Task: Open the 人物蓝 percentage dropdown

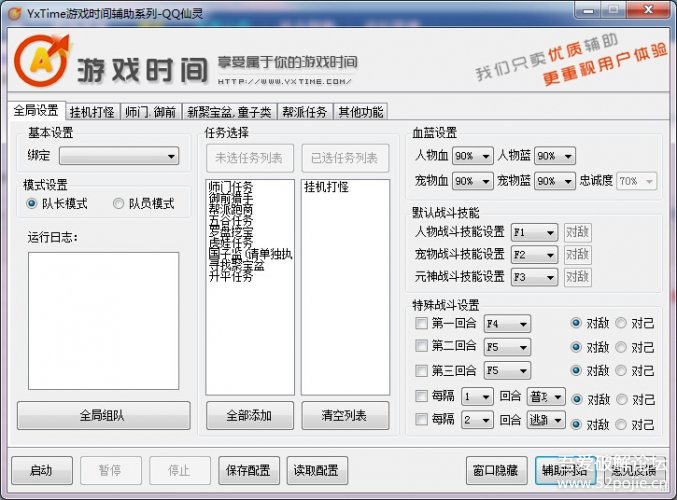Action: click(x=554, y=156)
